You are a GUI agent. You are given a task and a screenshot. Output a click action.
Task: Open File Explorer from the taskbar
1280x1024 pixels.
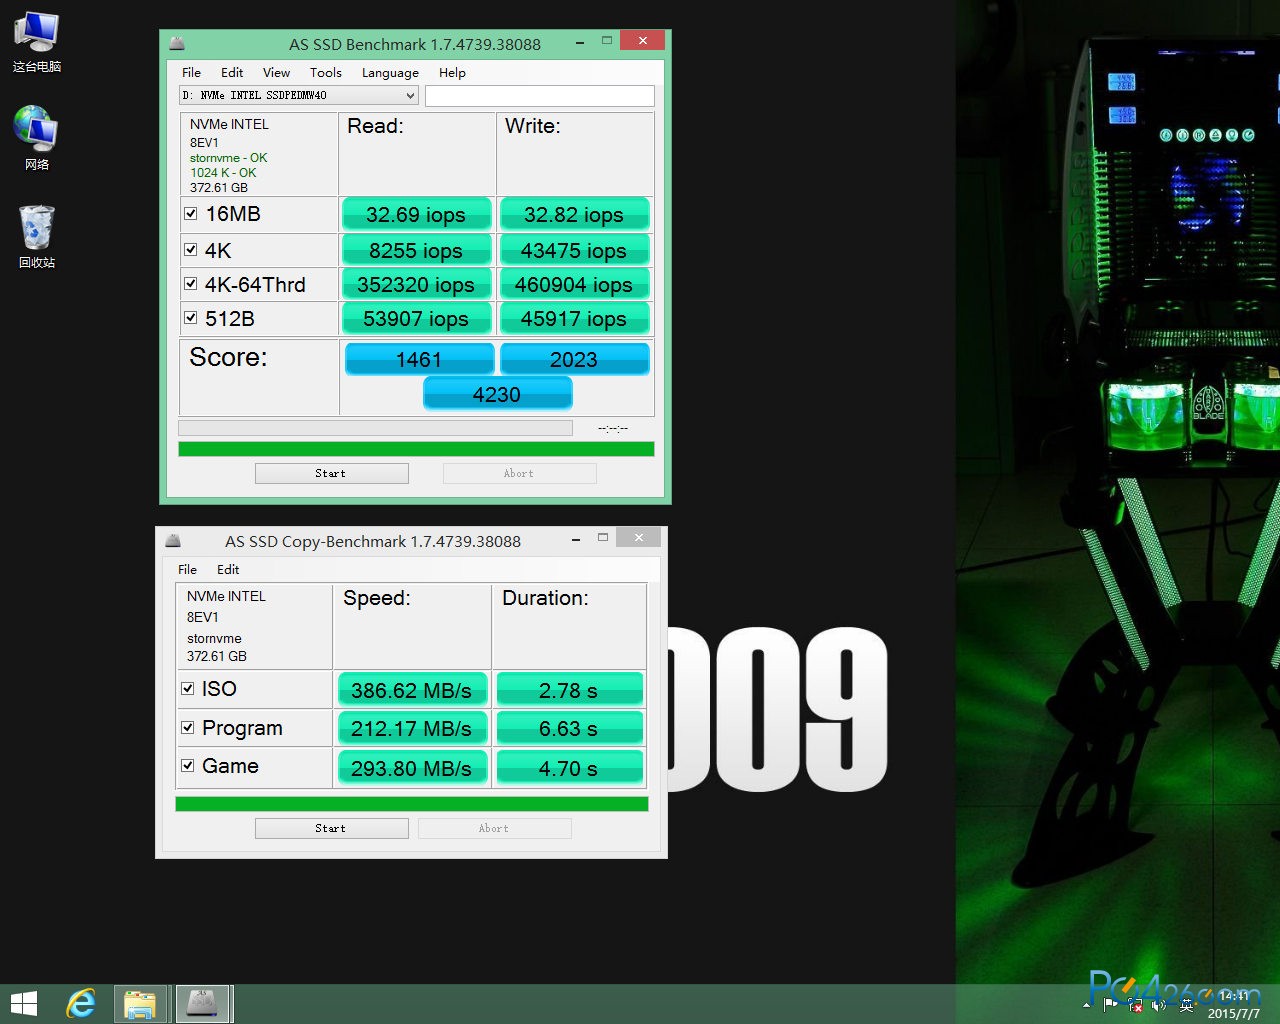(140, 1003)
